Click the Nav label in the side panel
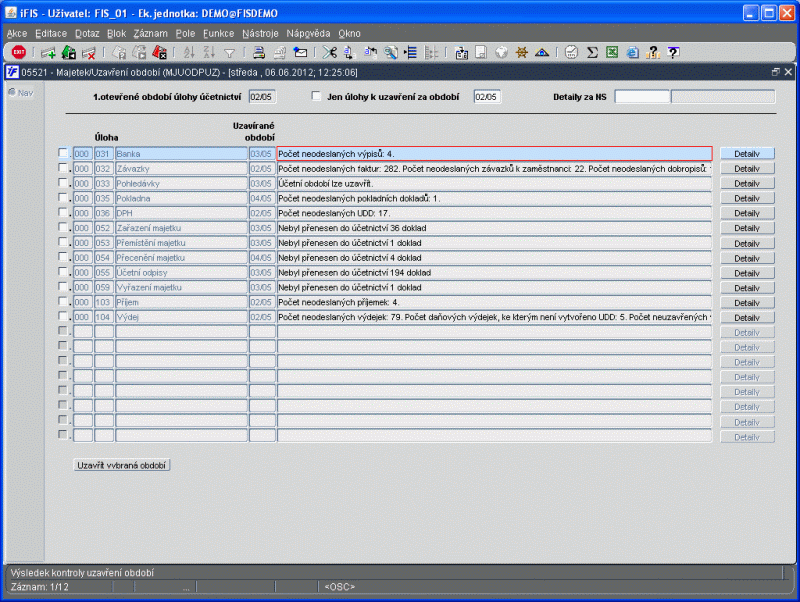 coord(25,93)
